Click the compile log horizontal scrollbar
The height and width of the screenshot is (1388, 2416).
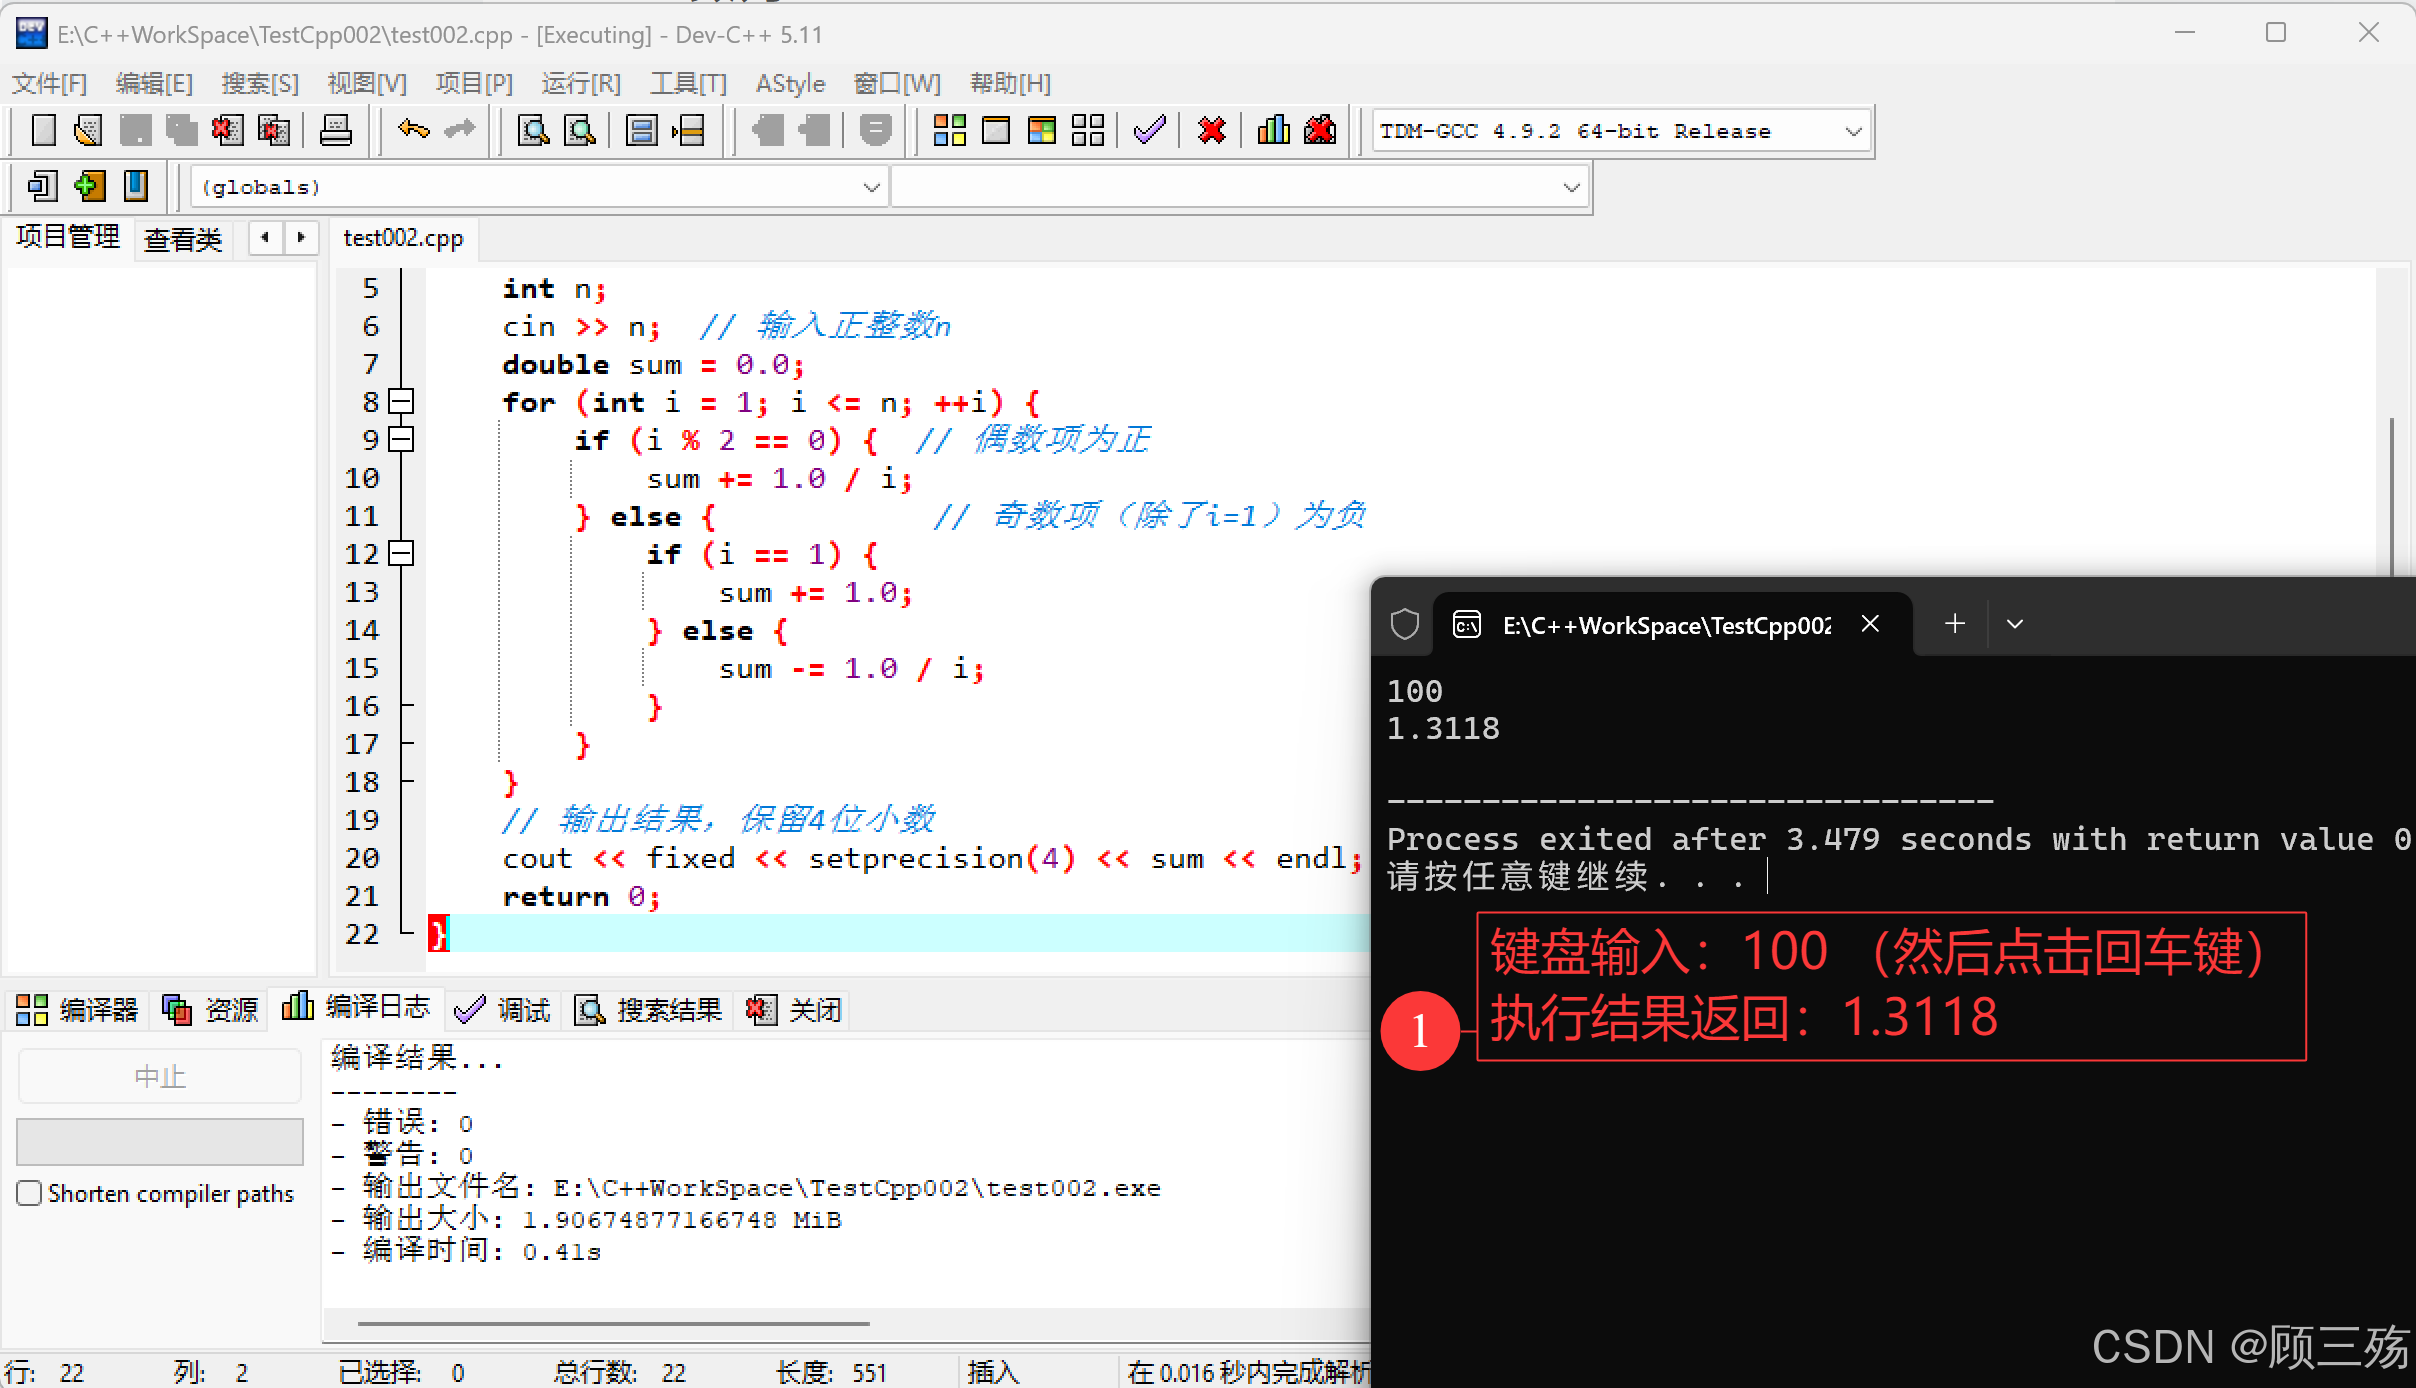613,1324
